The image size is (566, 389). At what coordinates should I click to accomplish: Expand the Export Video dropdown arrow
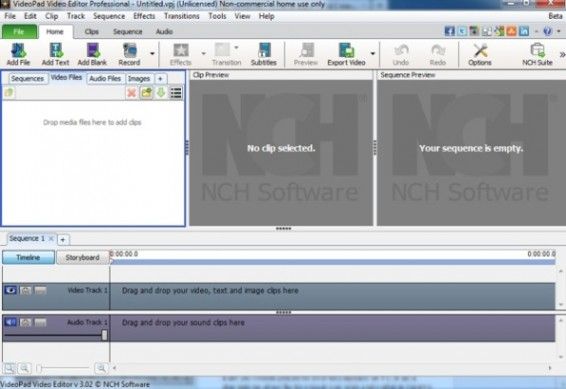tap(373, 53)
